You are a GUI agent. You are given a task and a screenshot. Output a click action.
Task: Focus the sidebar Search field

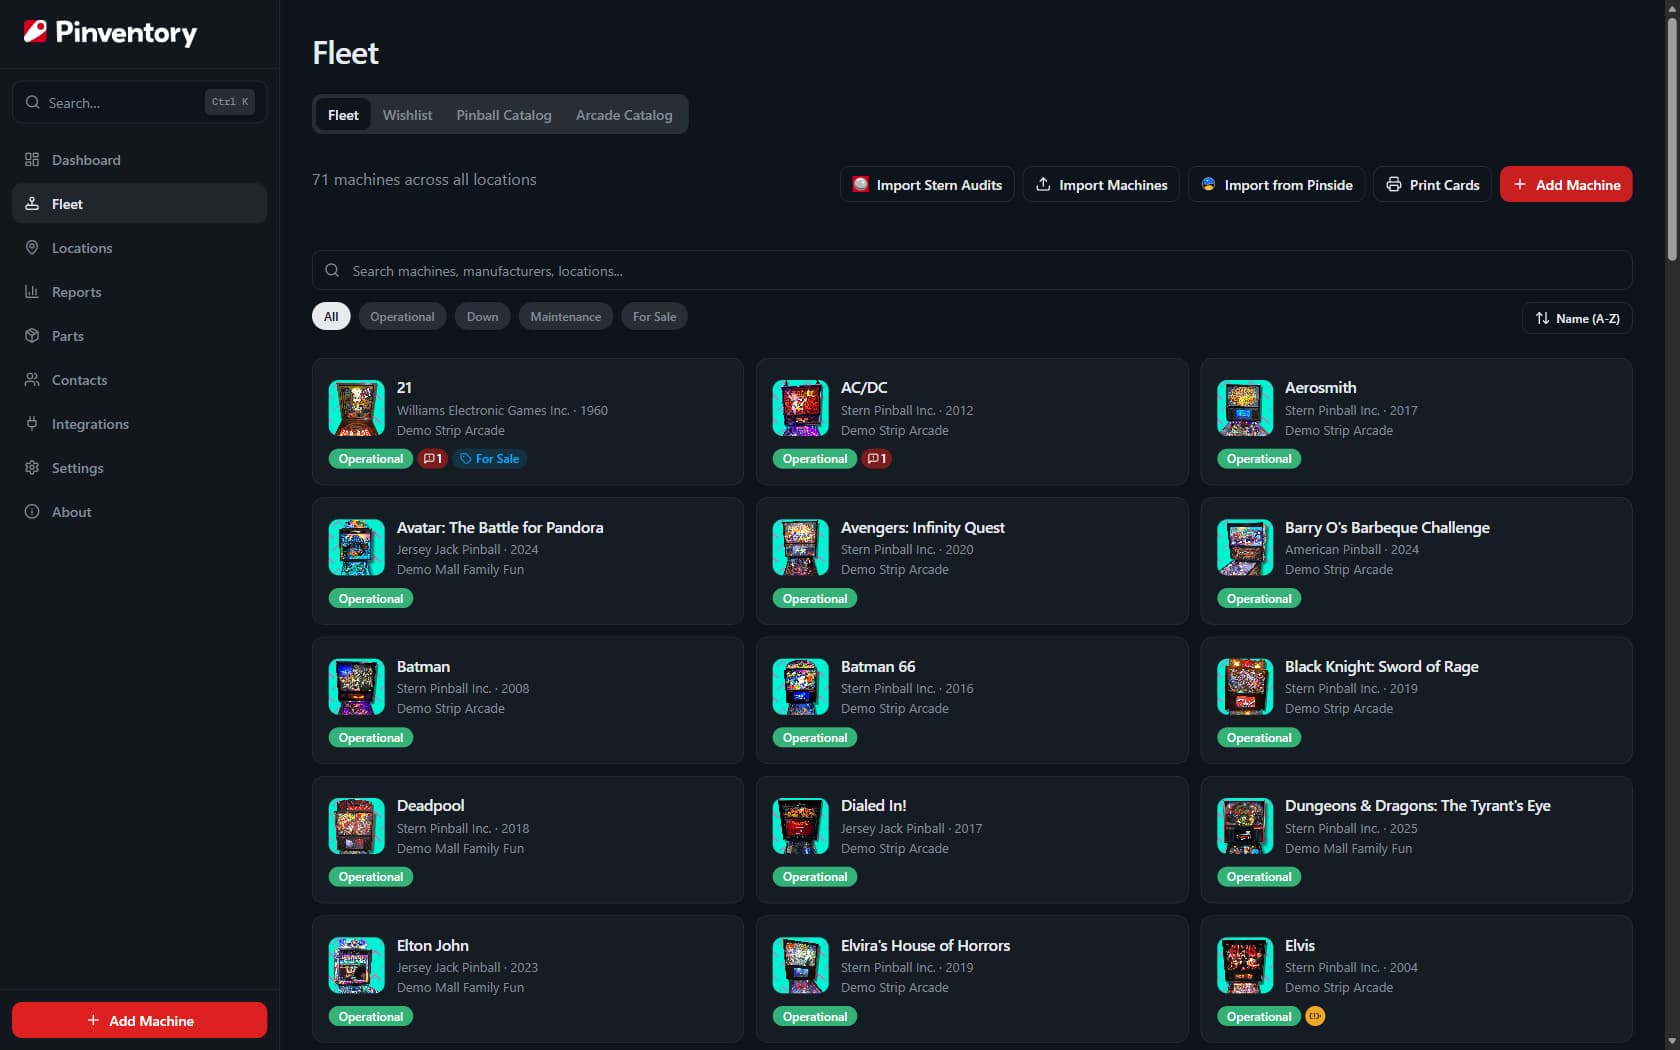point(139,102)
